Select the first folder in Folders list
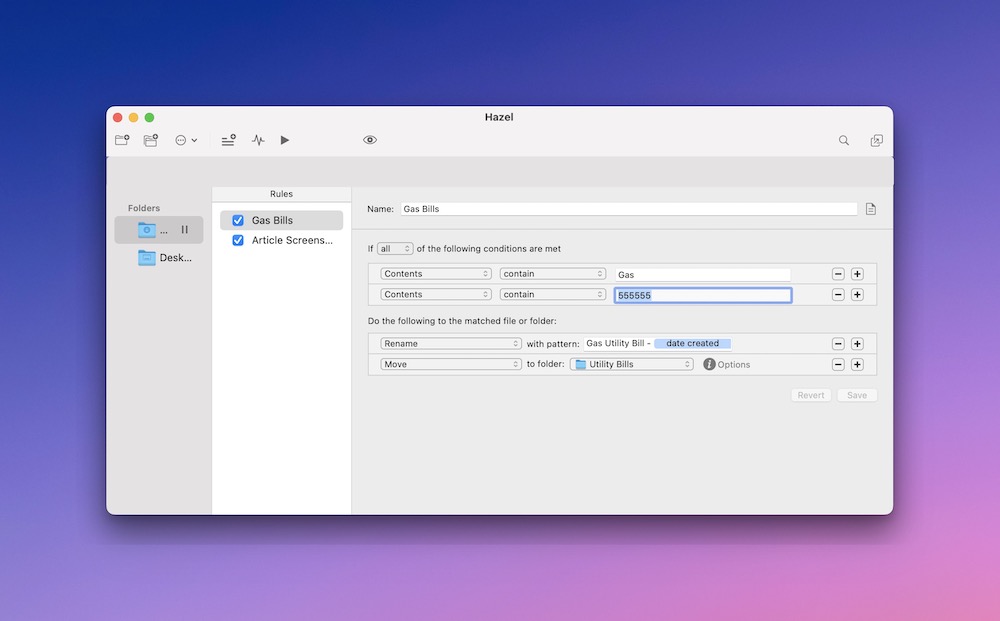 [x=159, y=230]
